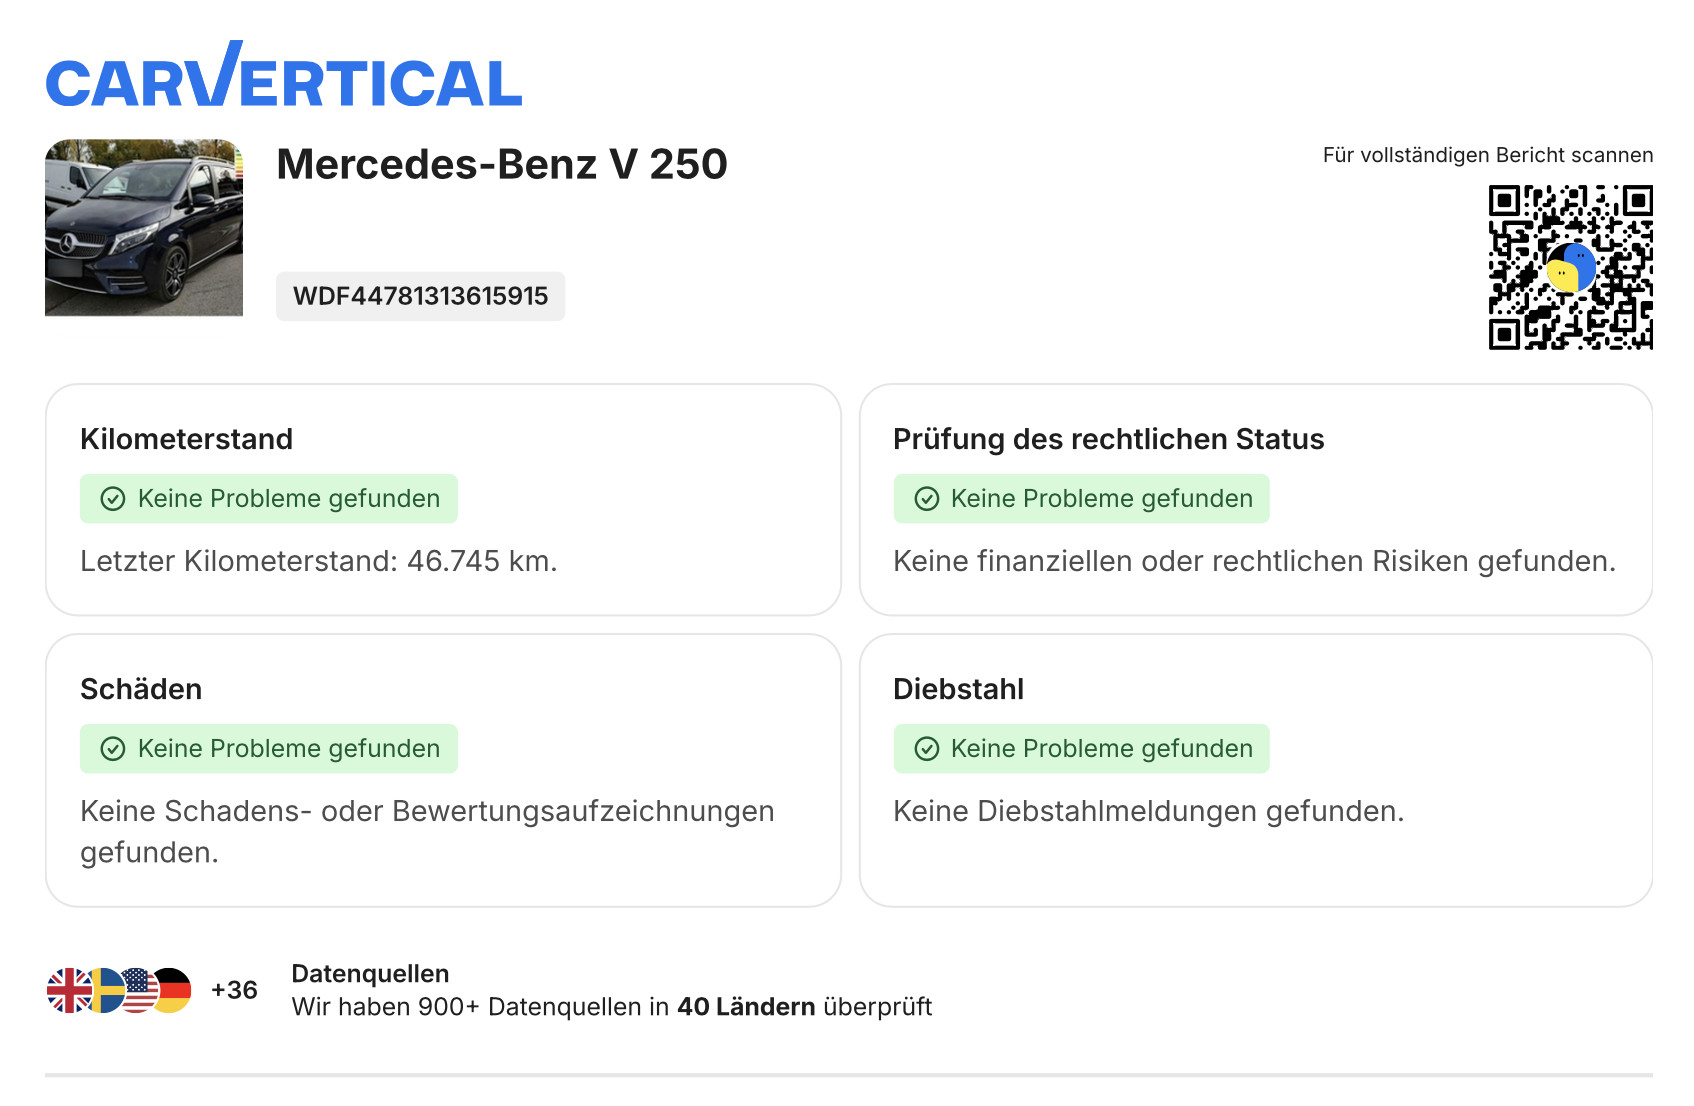This screenshot has width=1694, height=1106.
Task: Click the Swedish flag icon
Action: point(105,991)
